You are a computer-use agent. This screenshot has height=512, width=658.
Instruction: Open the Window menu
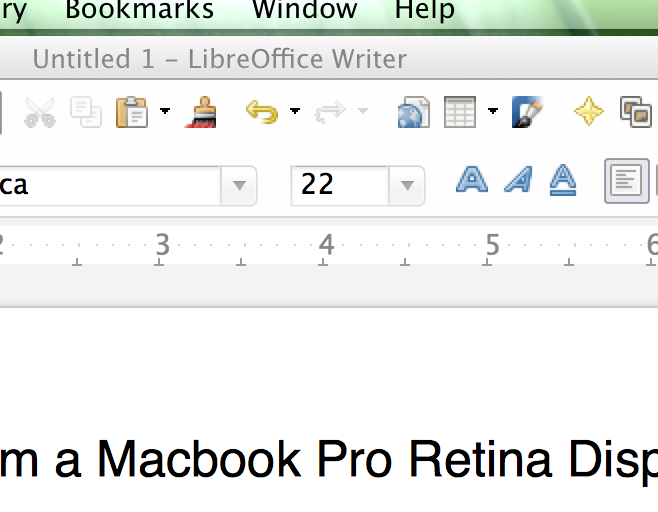tap(305, 9)
